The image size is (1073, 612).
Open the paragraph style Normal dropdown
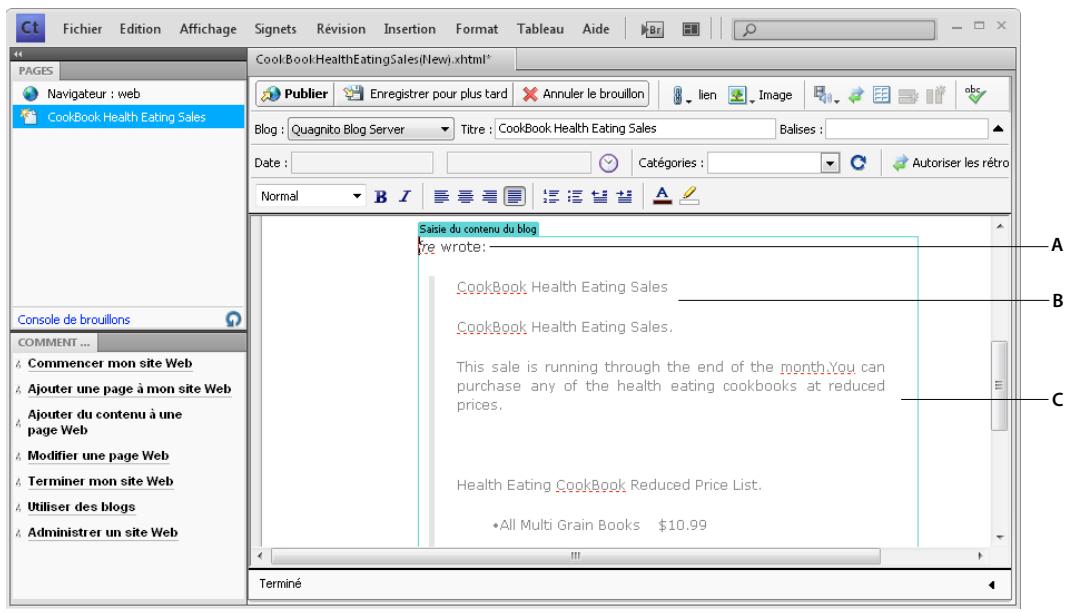[x=356, y=196]
